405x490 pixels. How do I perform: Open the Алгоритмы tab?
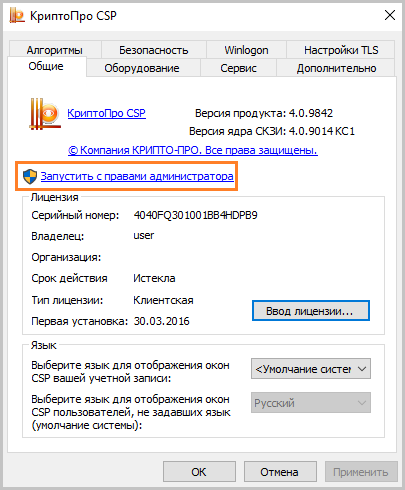point(55,50)
